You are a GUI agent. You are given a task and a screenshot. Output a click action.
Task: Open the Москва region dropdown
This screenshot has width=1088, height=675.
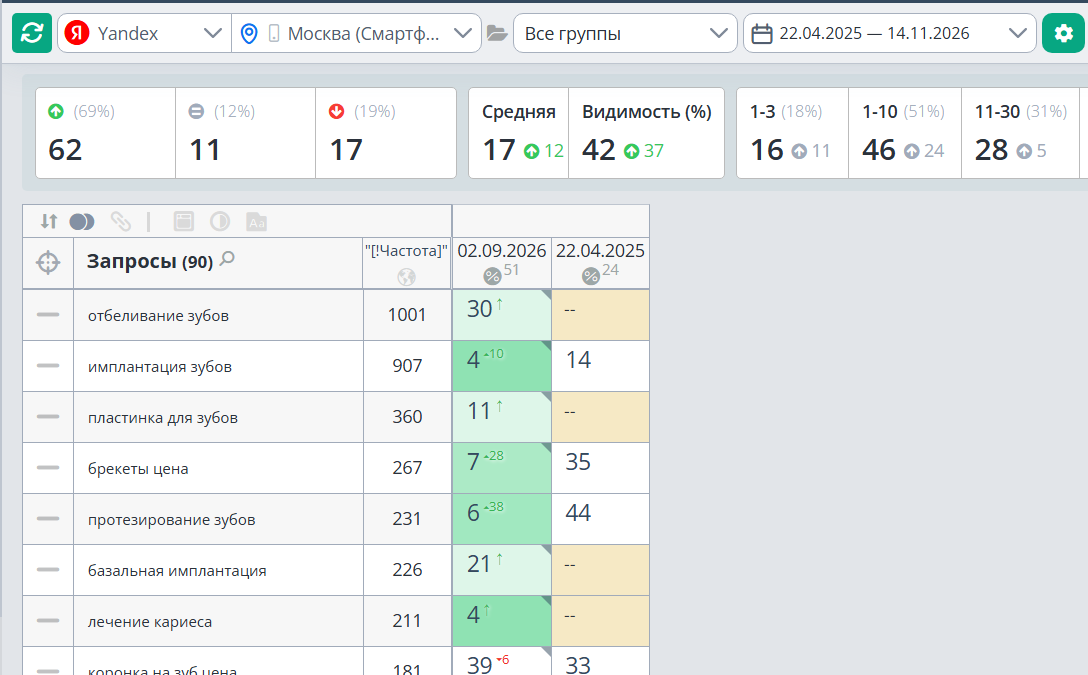[x=357, y=33]
